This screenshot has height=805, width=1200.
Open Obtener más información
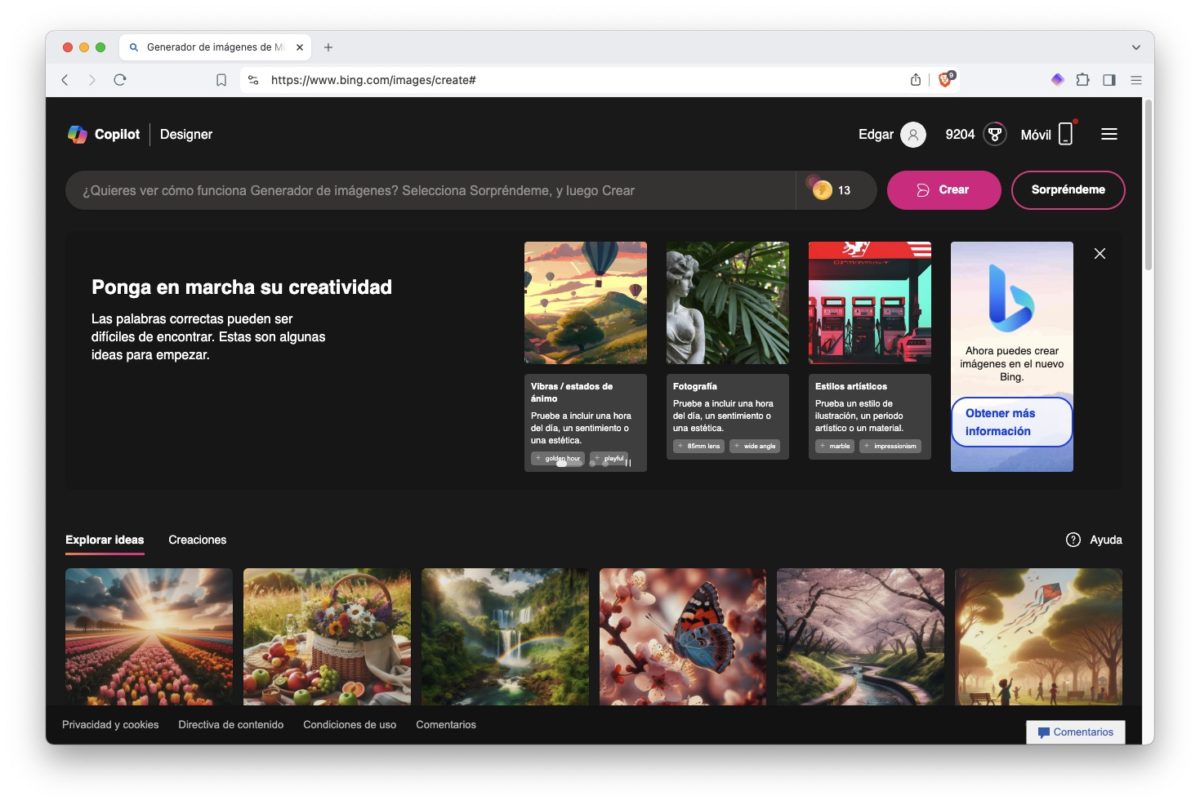tap(1011, 419)
